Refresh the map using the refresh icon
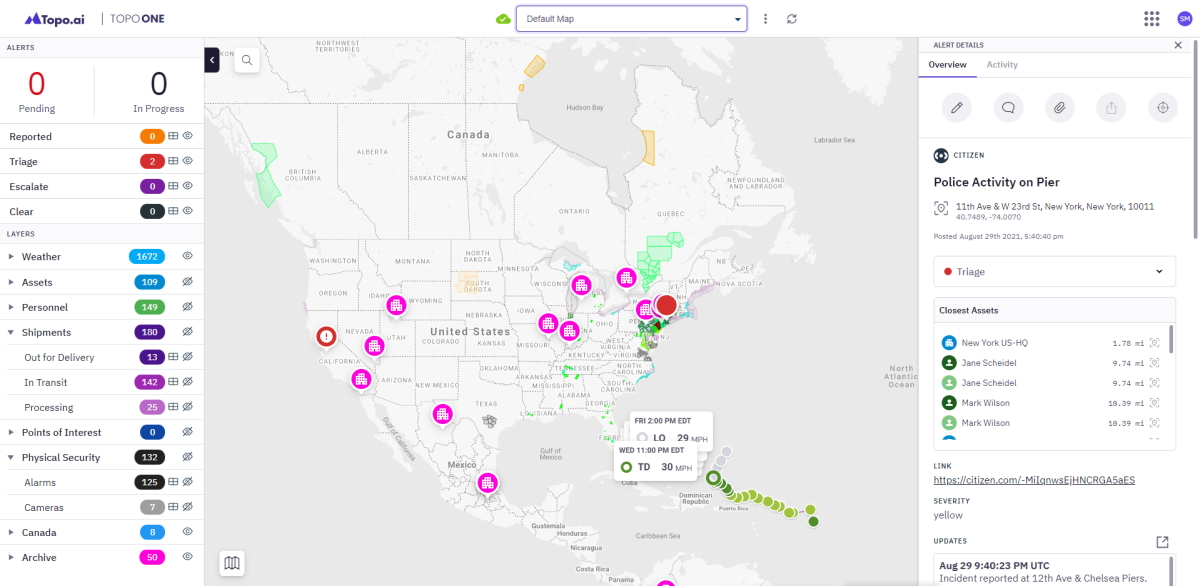 click(x=790, y=18)
